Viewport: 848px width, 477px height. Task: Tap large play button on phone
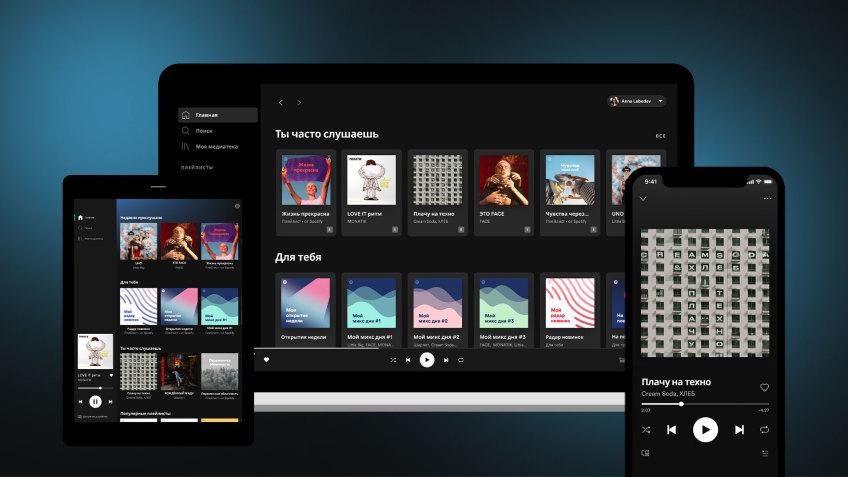705,430
